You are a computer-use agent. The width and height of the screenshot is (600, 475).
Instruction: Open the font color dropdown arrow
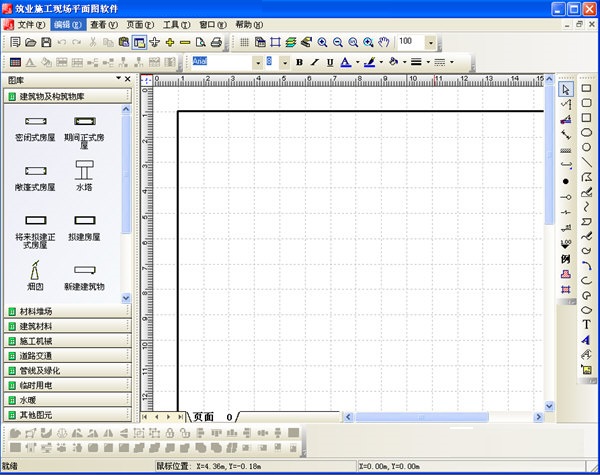coord(358,62)
